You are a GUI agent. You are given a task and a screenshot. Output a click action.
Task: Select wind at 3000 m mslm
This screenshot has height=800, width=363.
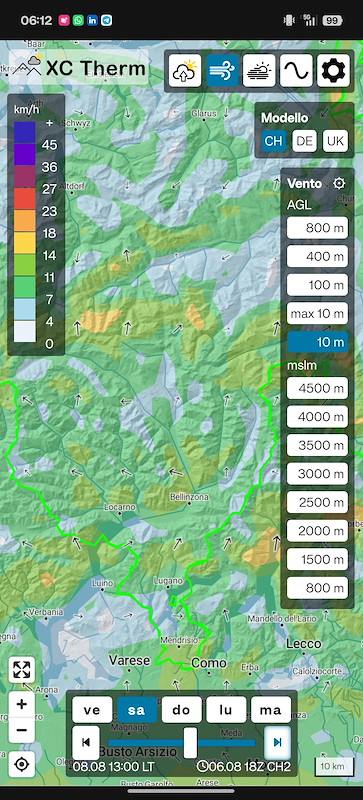tap(317, 473)
